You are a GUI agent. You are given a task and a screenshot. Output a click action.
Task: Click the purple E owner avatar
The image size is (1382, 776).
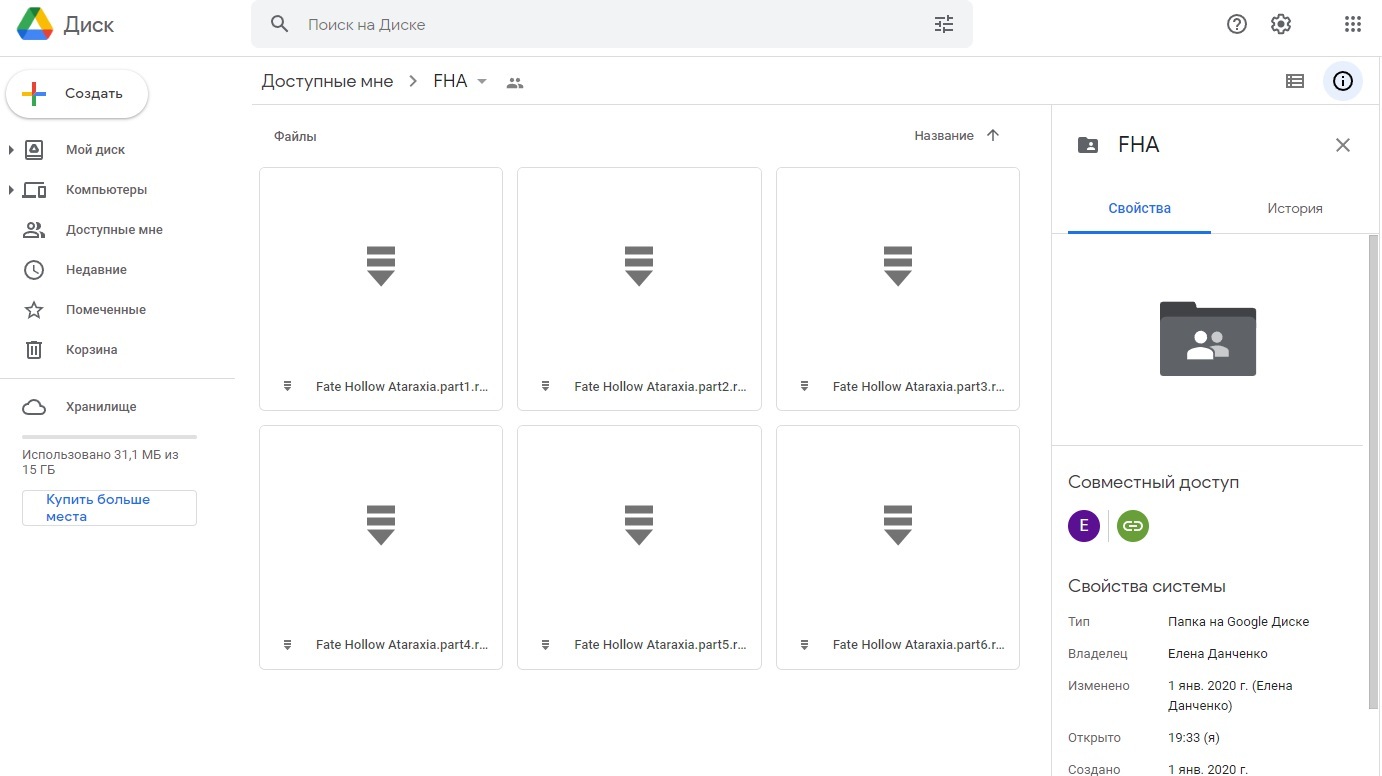coord(1084,526)
